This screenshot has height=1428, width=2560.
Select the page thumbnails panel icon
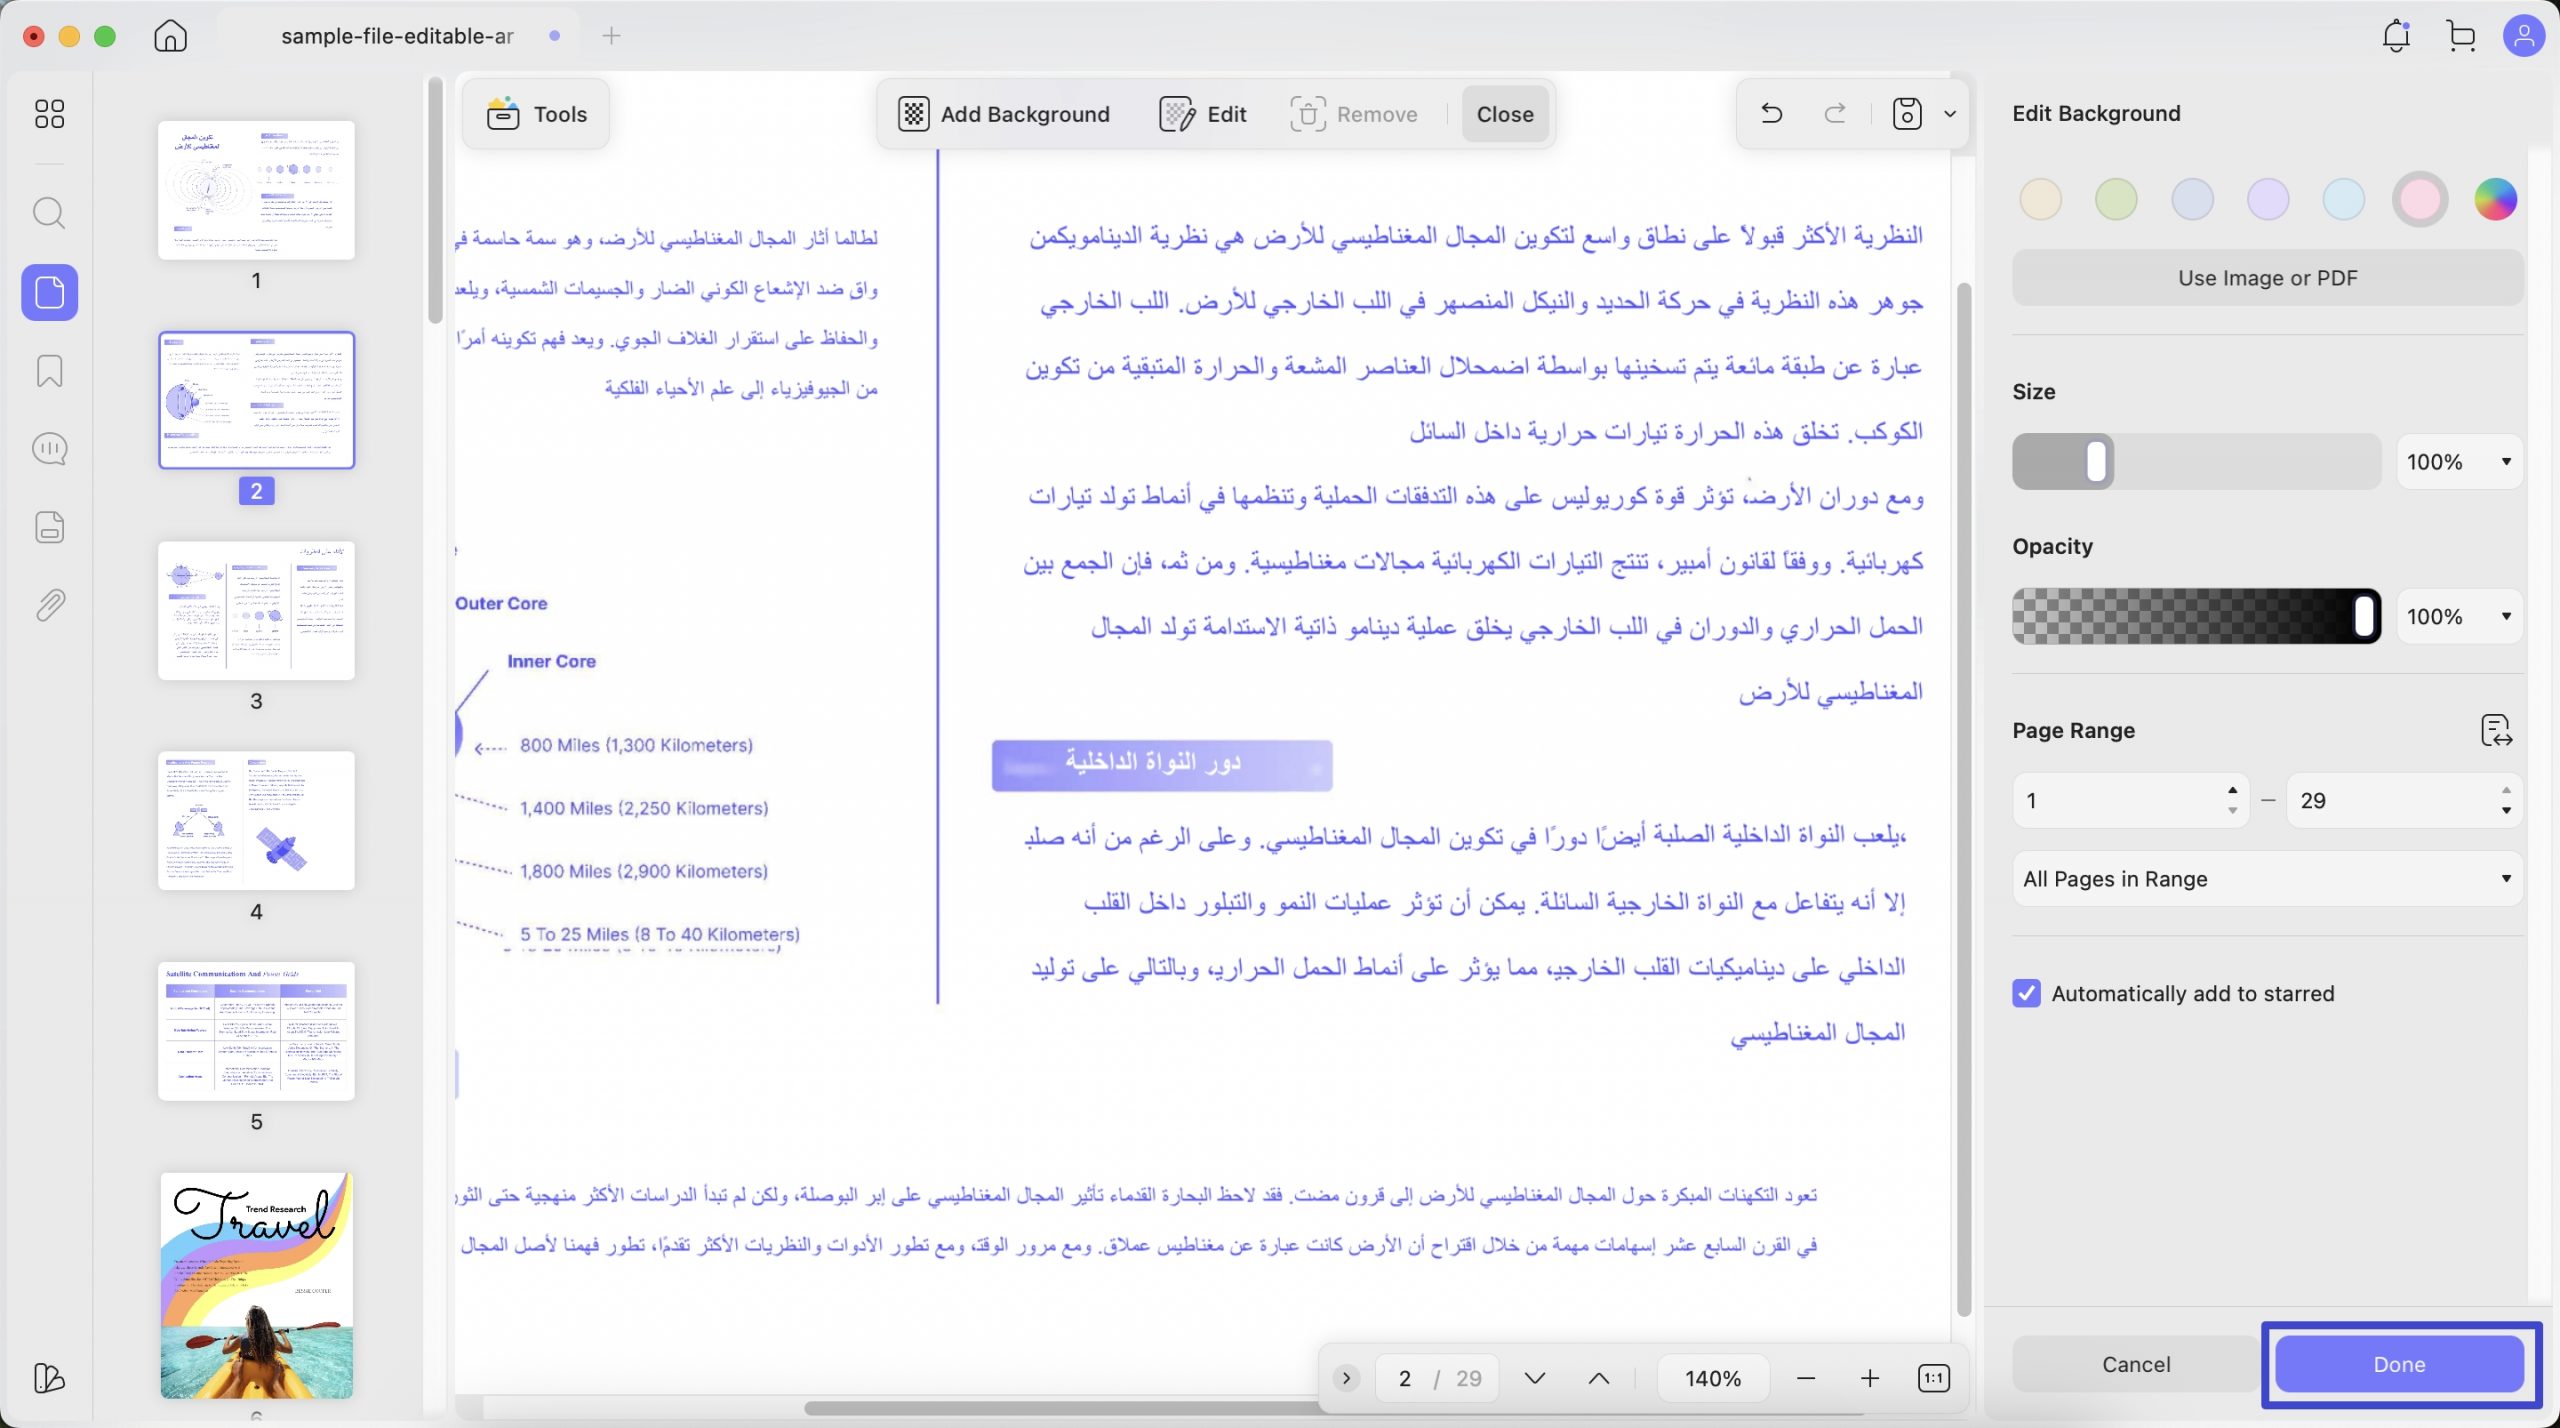[50, 292]
